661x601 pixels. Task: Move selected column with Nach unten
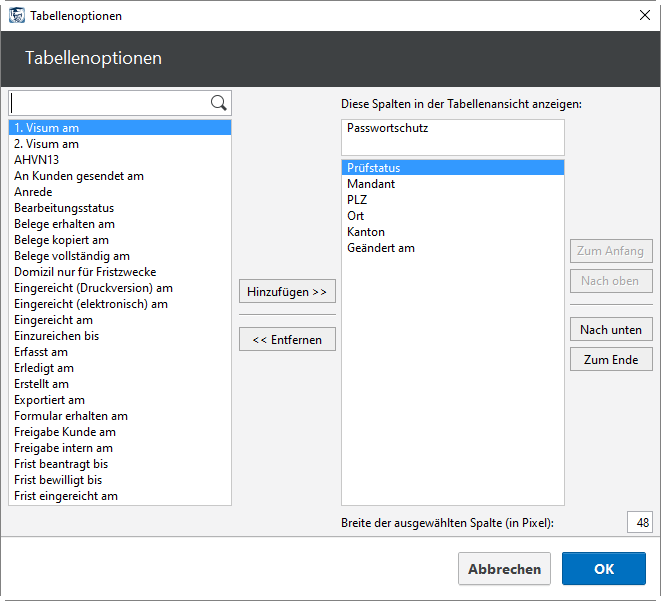point(611,329)
